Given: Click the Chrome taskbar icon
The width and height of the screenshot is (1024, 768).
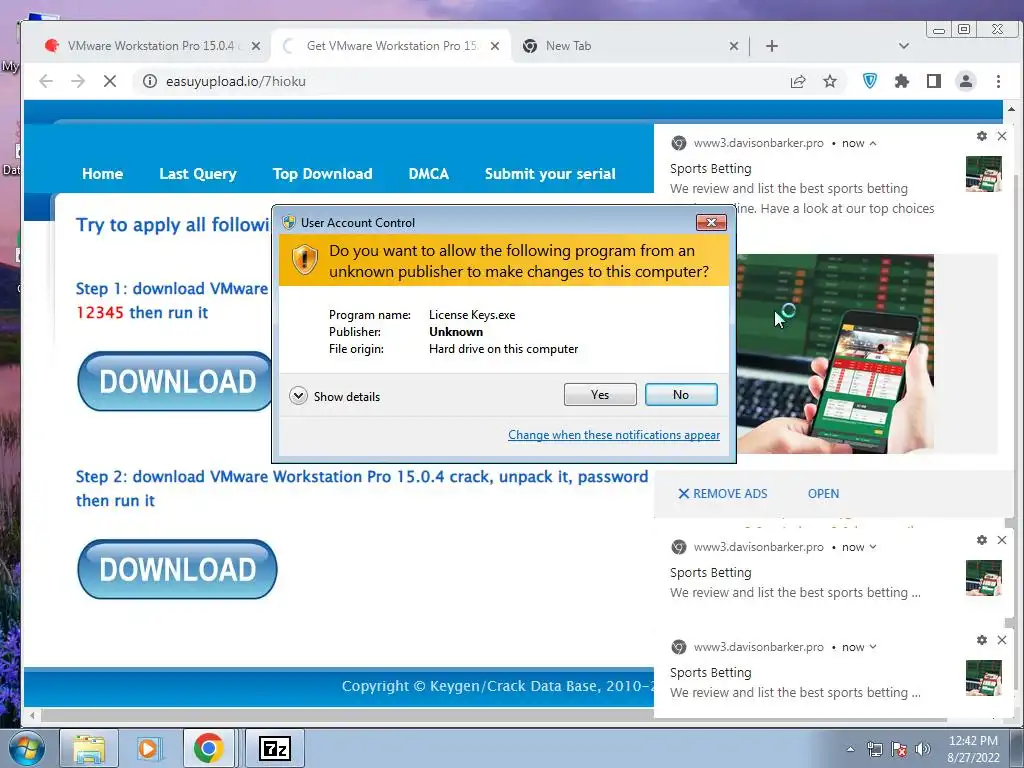Looking at the screenshot, I should click(x=208, y=748).
